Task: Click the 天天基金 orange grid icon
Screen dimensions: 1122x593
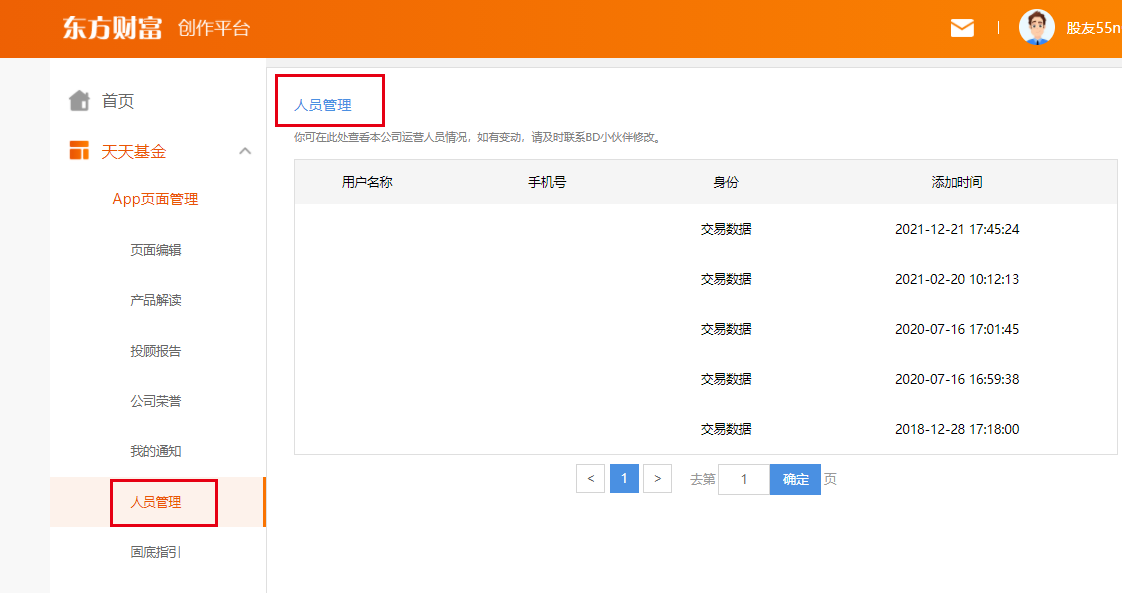Action: (x=79, y=151)
